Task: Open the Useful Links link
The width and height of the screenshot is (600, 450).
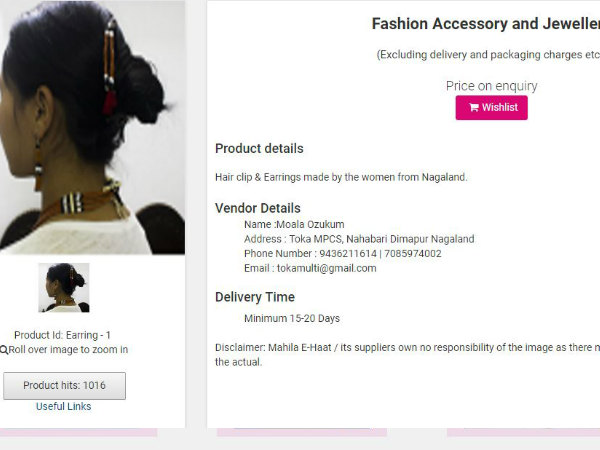Action: click(64, 406)
